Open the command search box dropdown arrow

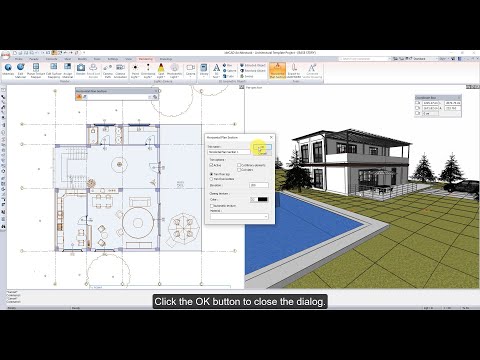(389, 59)
